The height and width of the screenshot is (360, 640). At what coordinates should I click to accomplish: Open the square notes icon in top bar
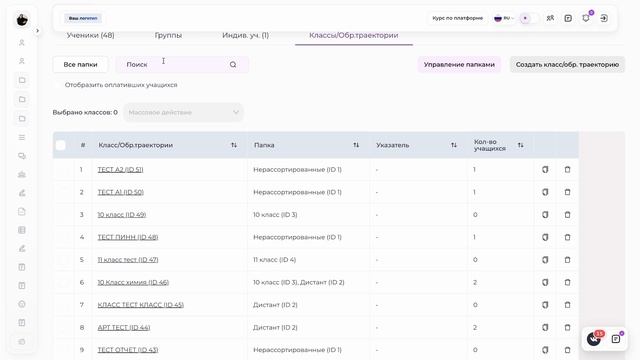pyautogui.click(x=568, y=18)
